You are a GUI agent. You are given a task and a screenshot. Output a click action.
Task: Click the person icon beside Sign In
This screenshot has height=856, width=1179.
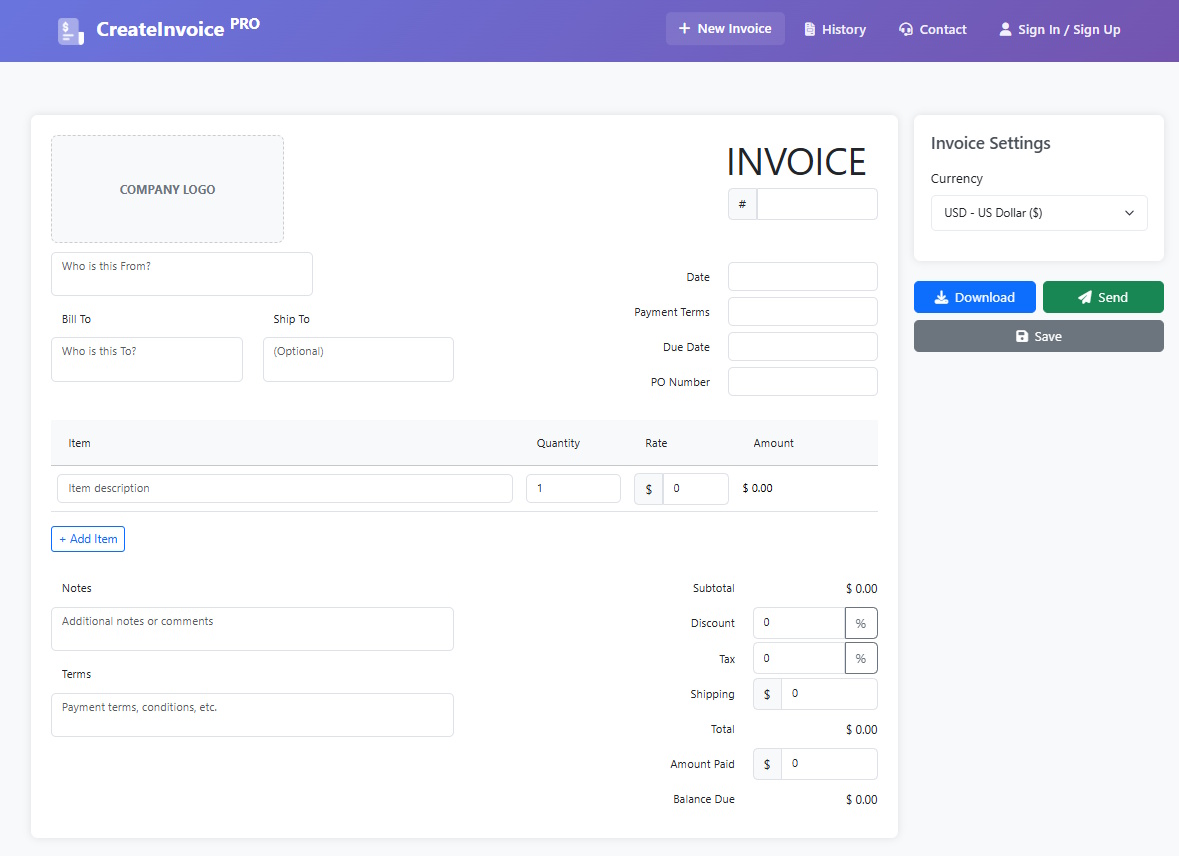tap(1005, 29)
